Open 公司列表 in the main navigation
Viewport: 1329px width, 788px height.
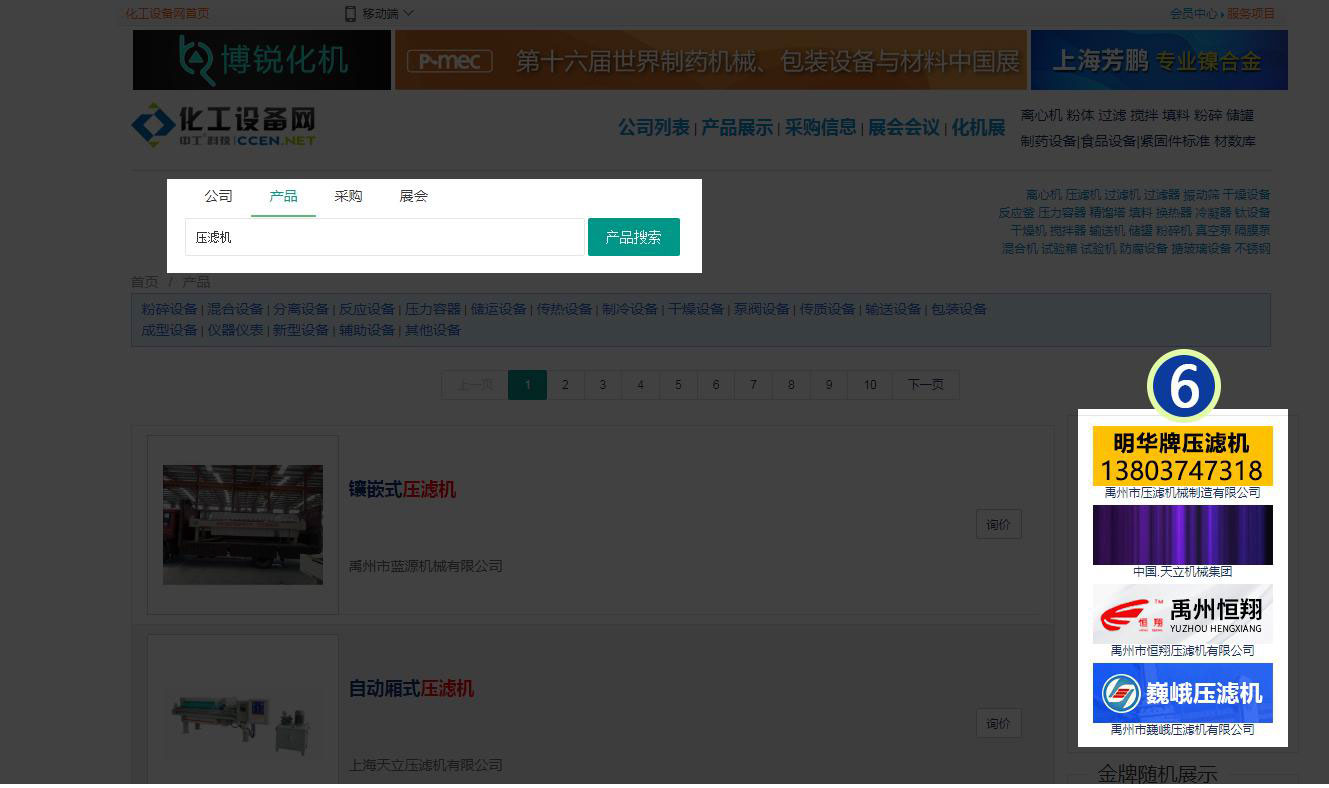click(653, 128)
